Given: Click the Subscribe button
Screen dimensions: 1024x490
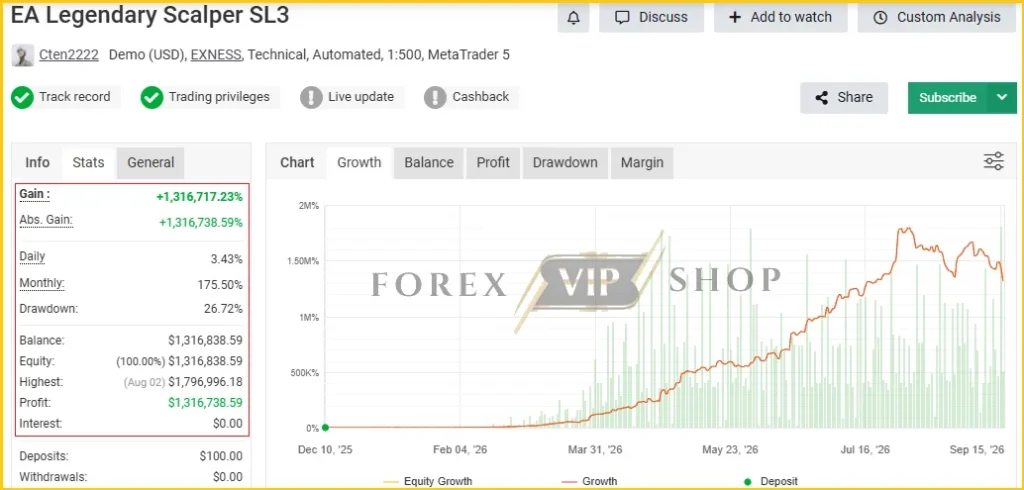Looking at the screenshot, I should (x=948, y=97).
